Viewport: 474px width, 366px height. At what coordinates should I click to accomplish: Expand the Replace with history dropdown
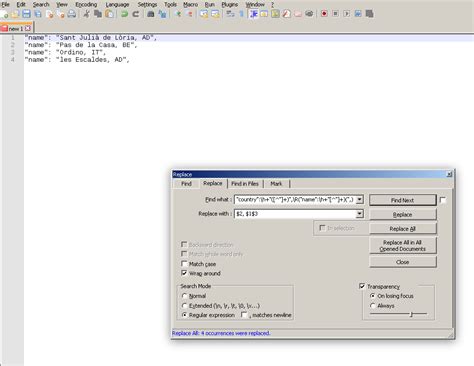[x=359, y=214]
